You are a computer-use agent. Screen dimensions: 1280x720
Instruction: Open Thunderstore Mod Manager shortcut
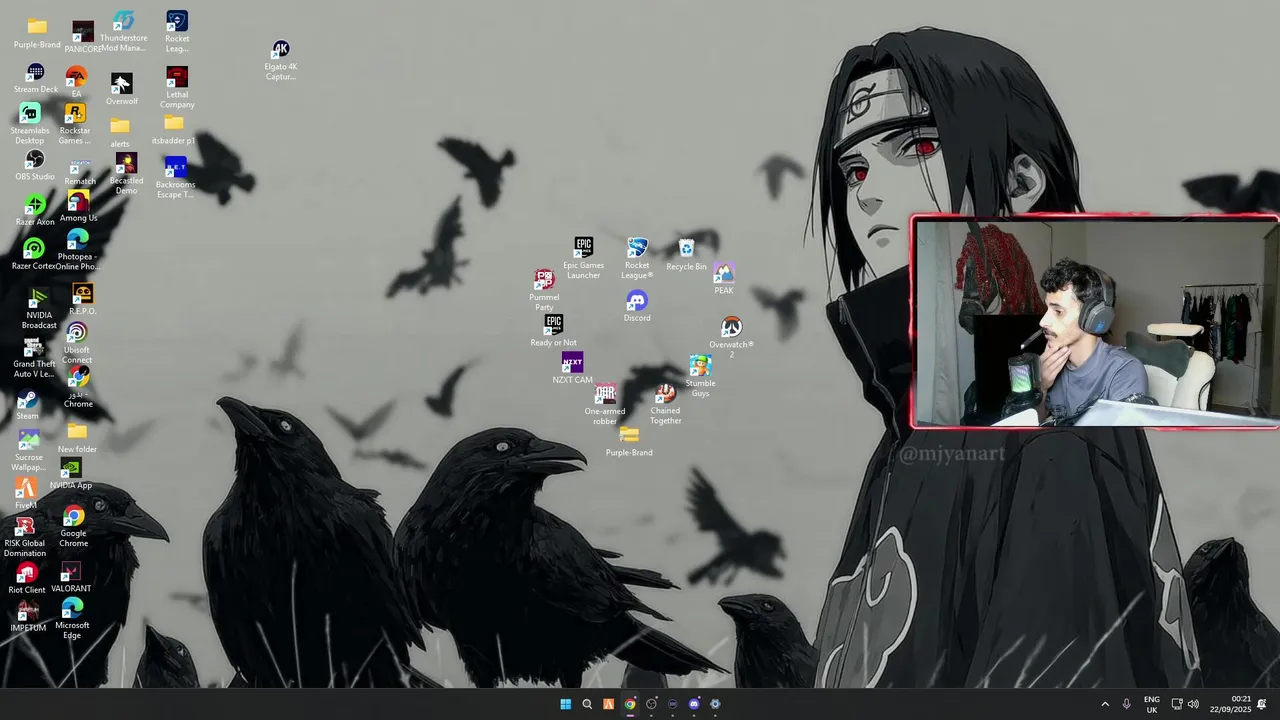(124, 31)
